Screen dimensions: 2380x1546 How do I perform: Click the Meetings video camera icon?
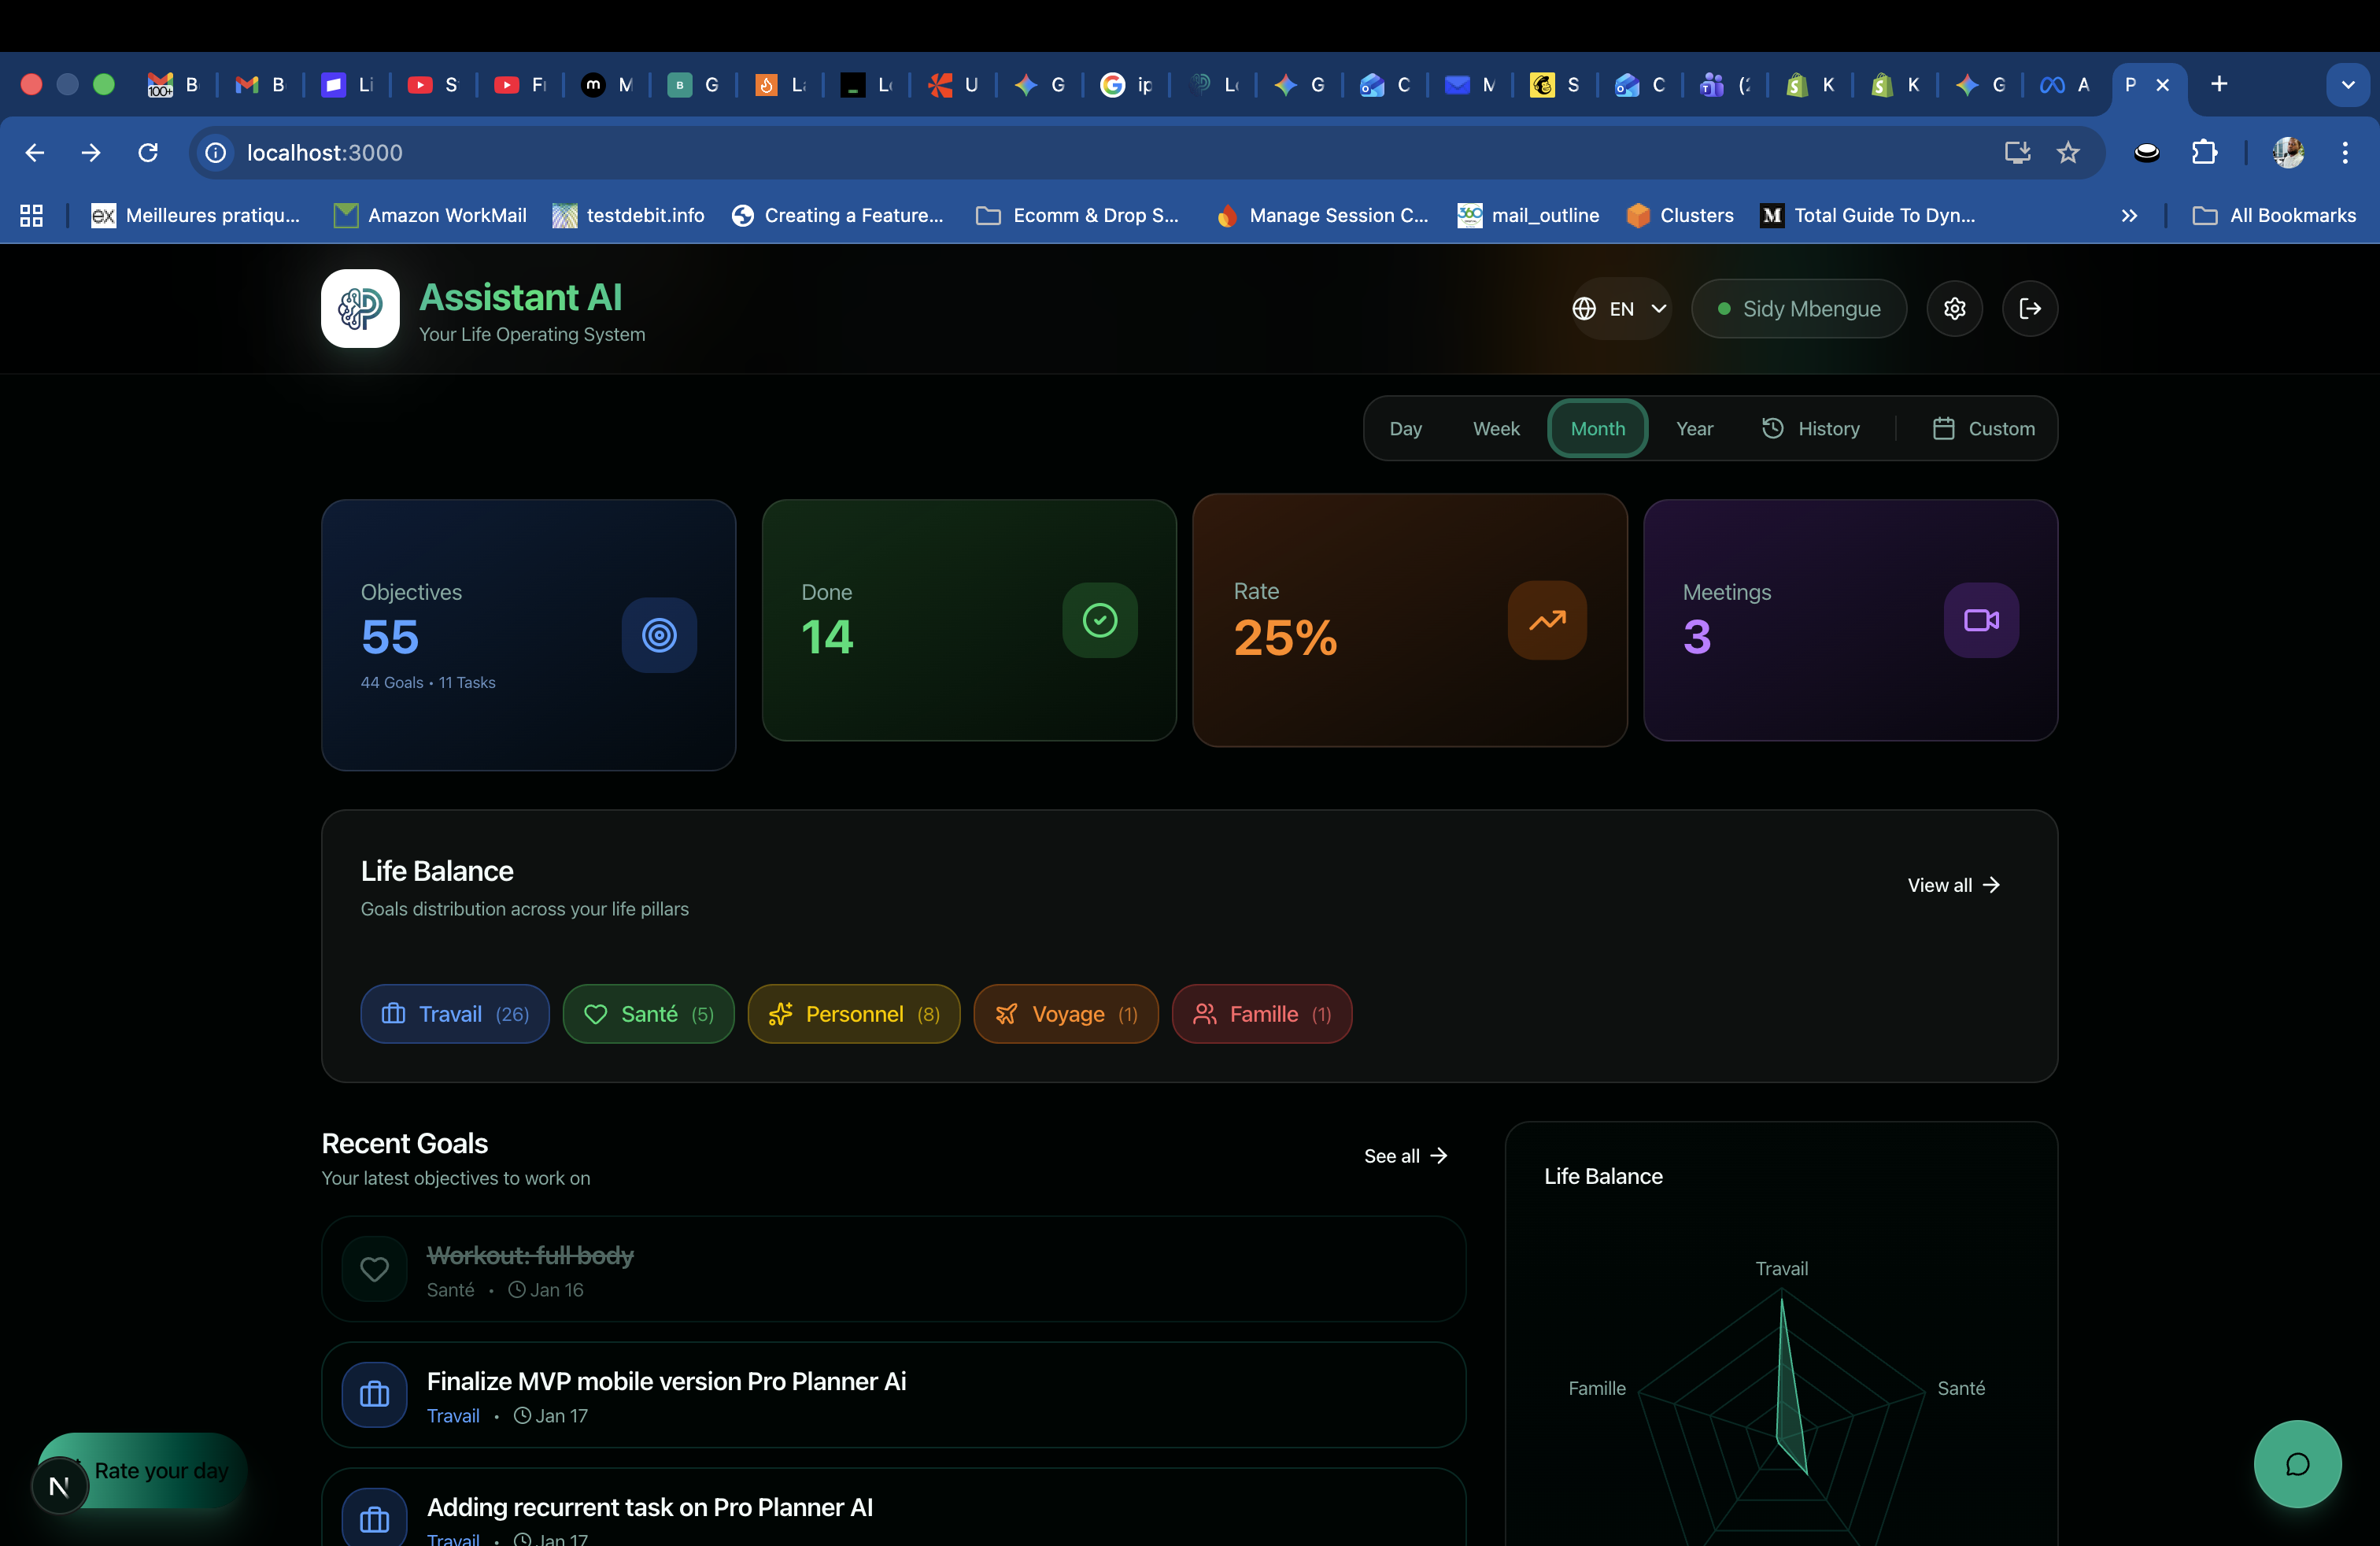[x=1980, y=620]
